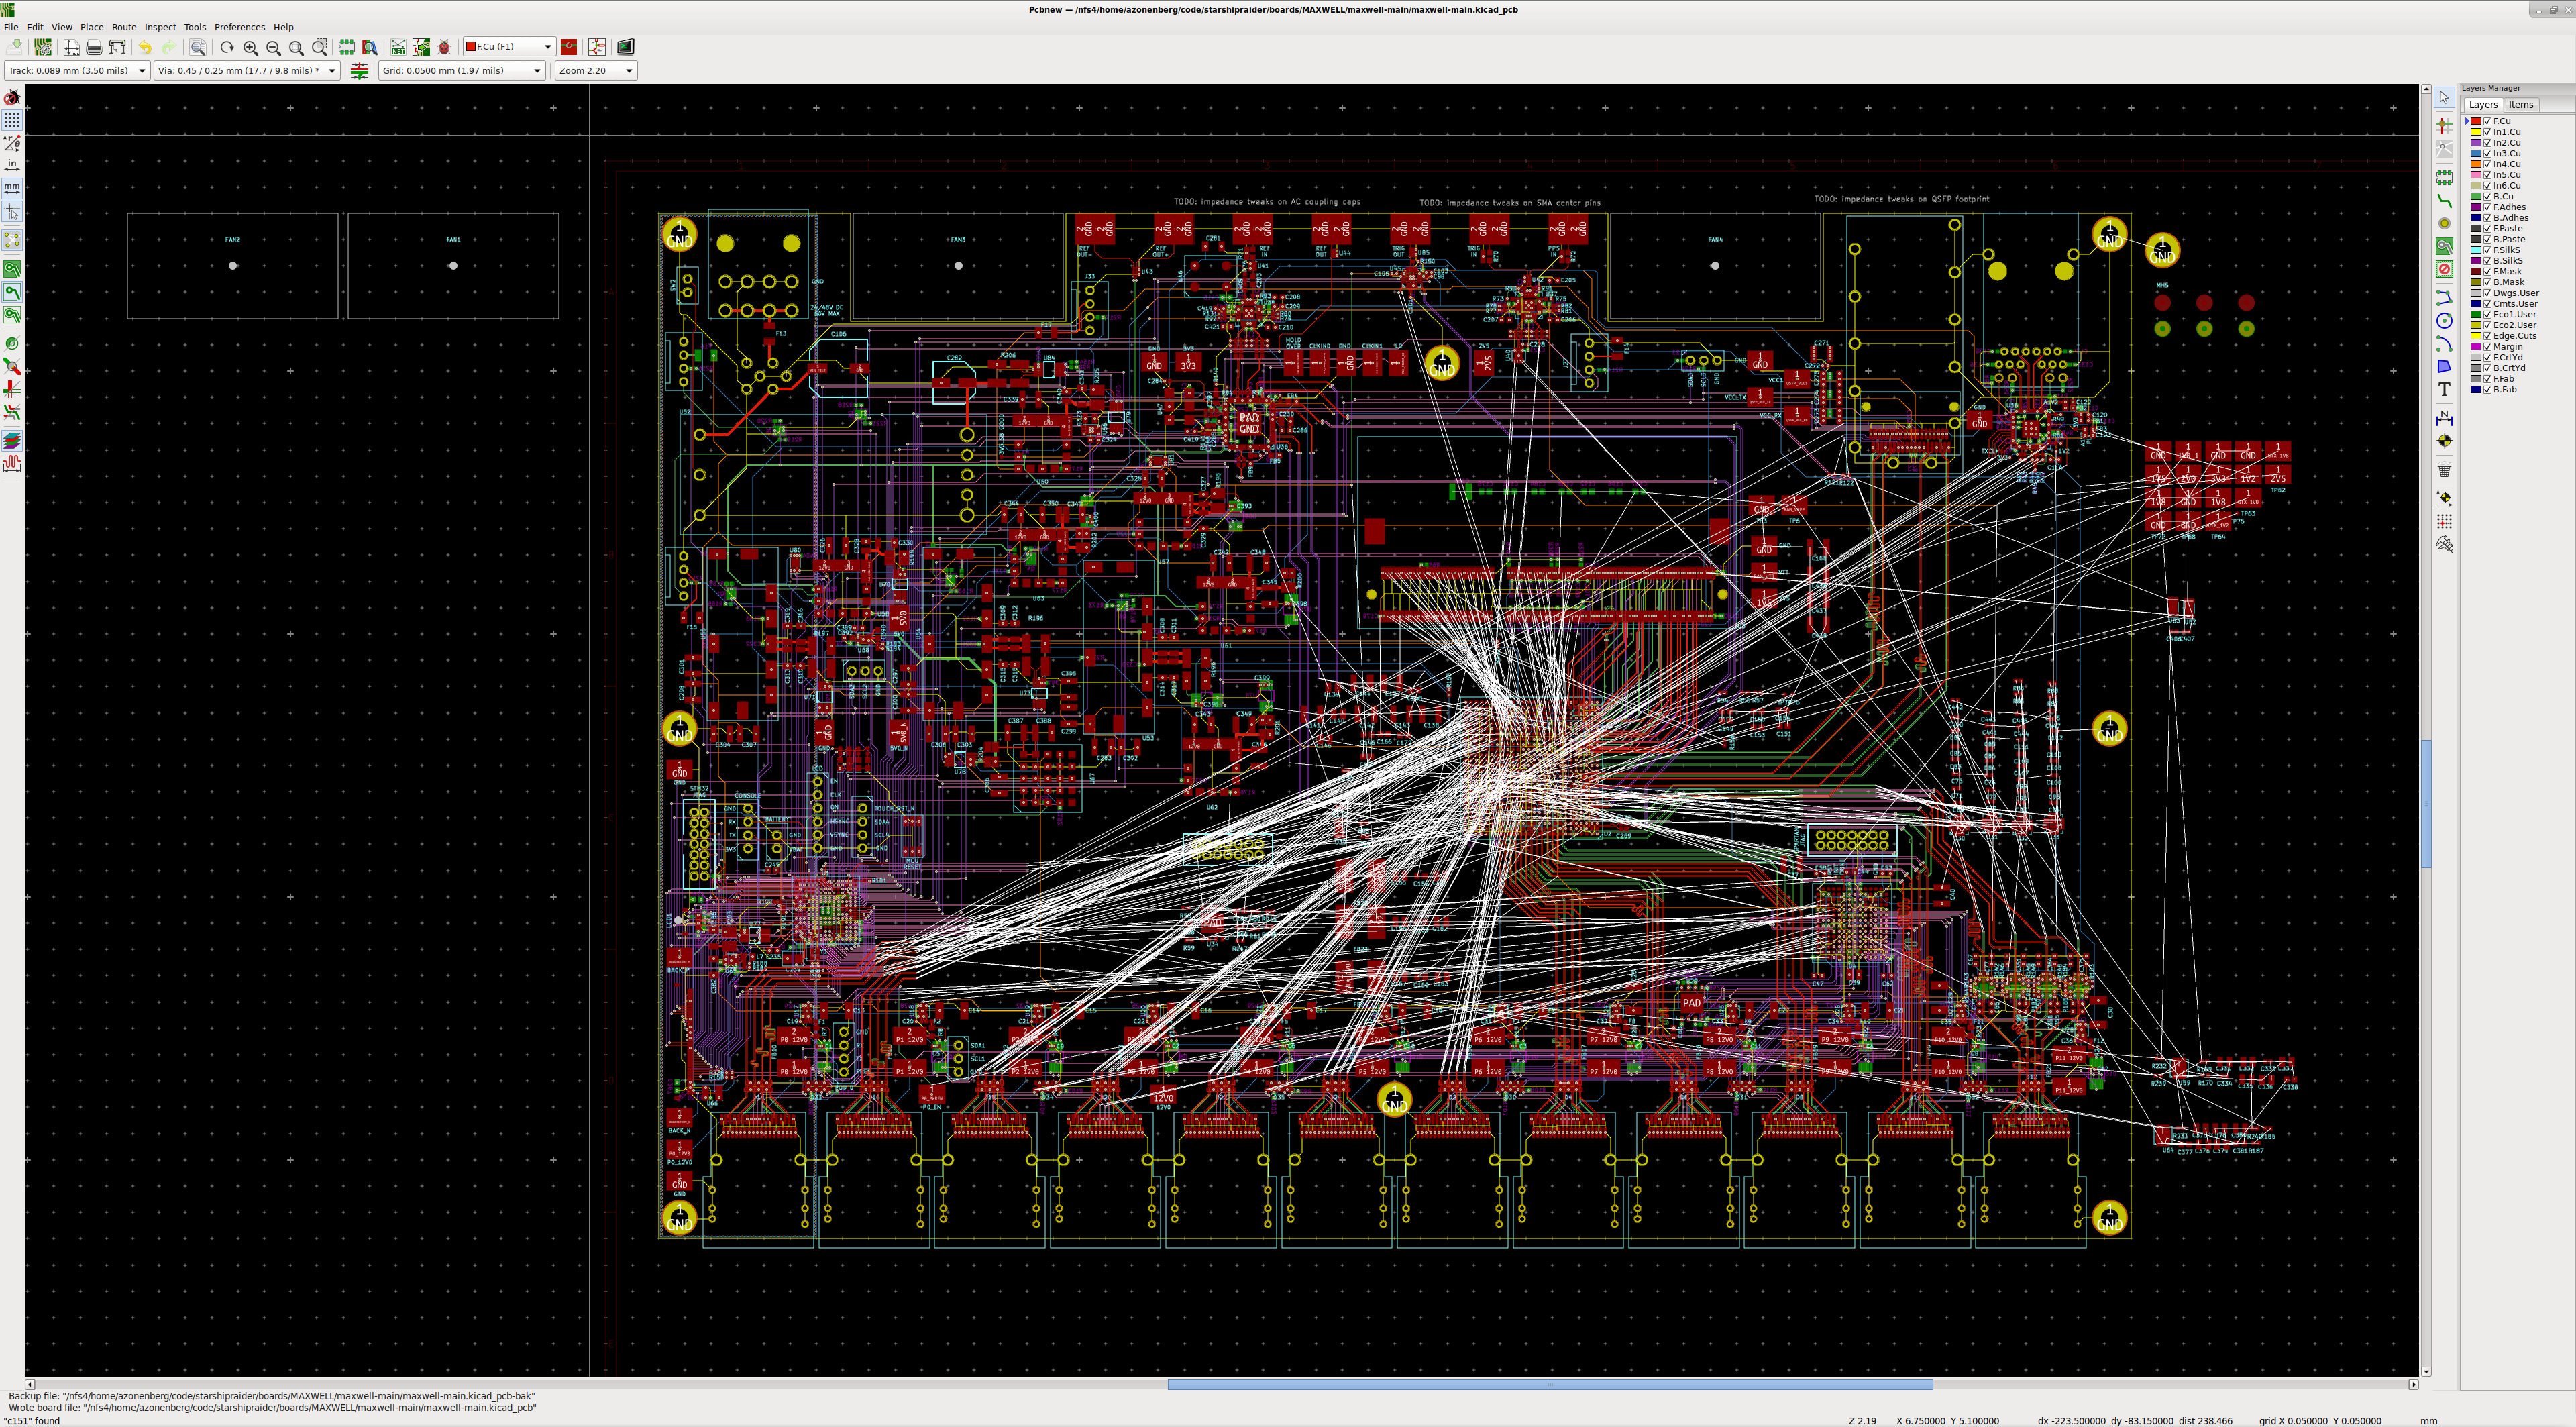The width and height of the screenshot is (2576, 1427).
Task: Open the footprint editor icon
Action: click(x=346, y=47)
